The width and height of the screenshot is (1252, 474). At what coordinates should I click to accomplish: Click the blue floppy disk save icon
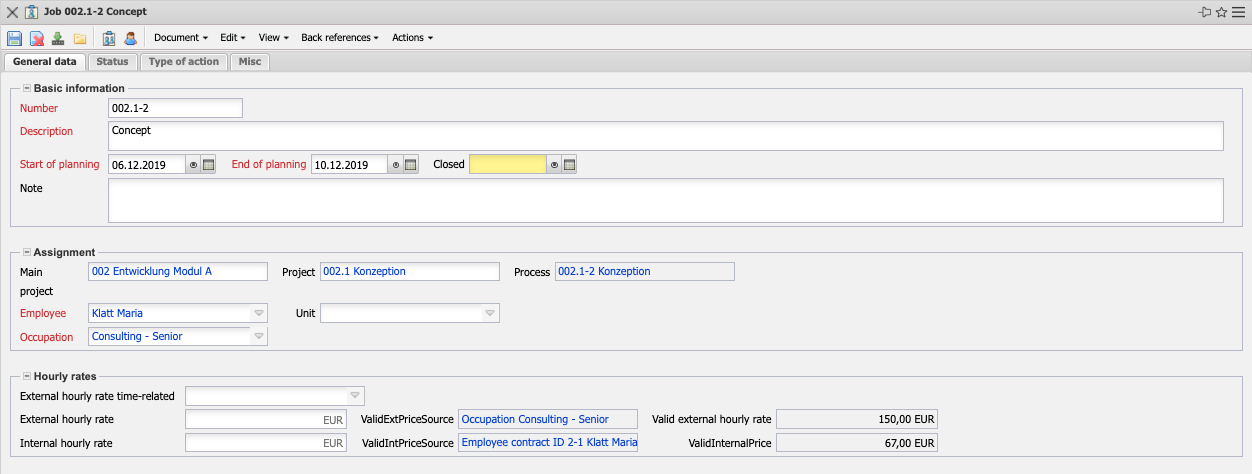14,38
